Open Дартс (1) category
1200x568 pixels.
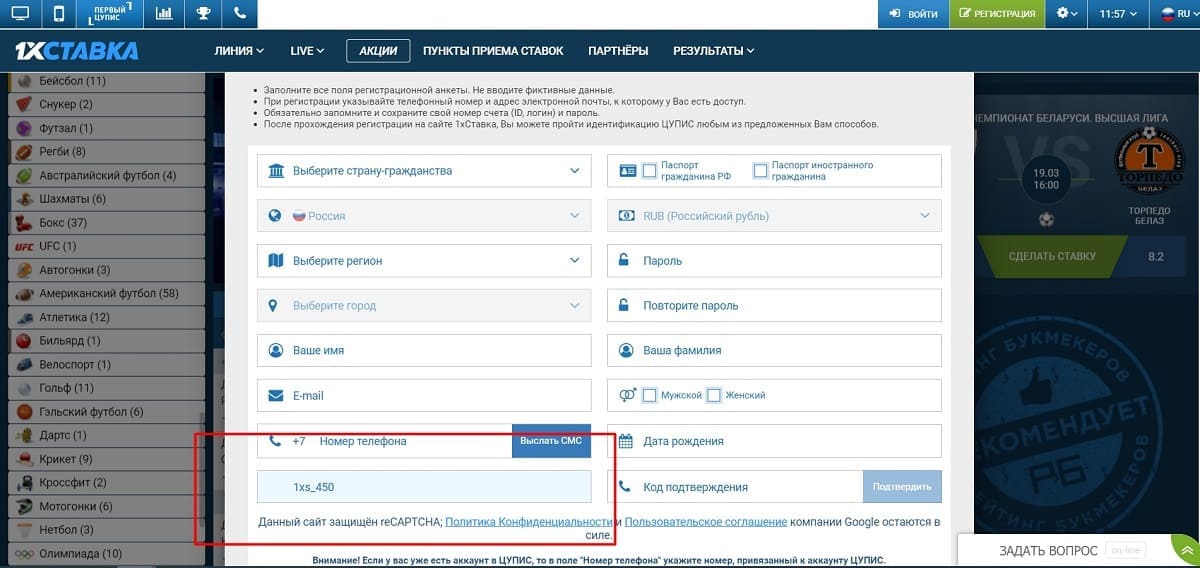pyautogui.click(x=104, y=435)
